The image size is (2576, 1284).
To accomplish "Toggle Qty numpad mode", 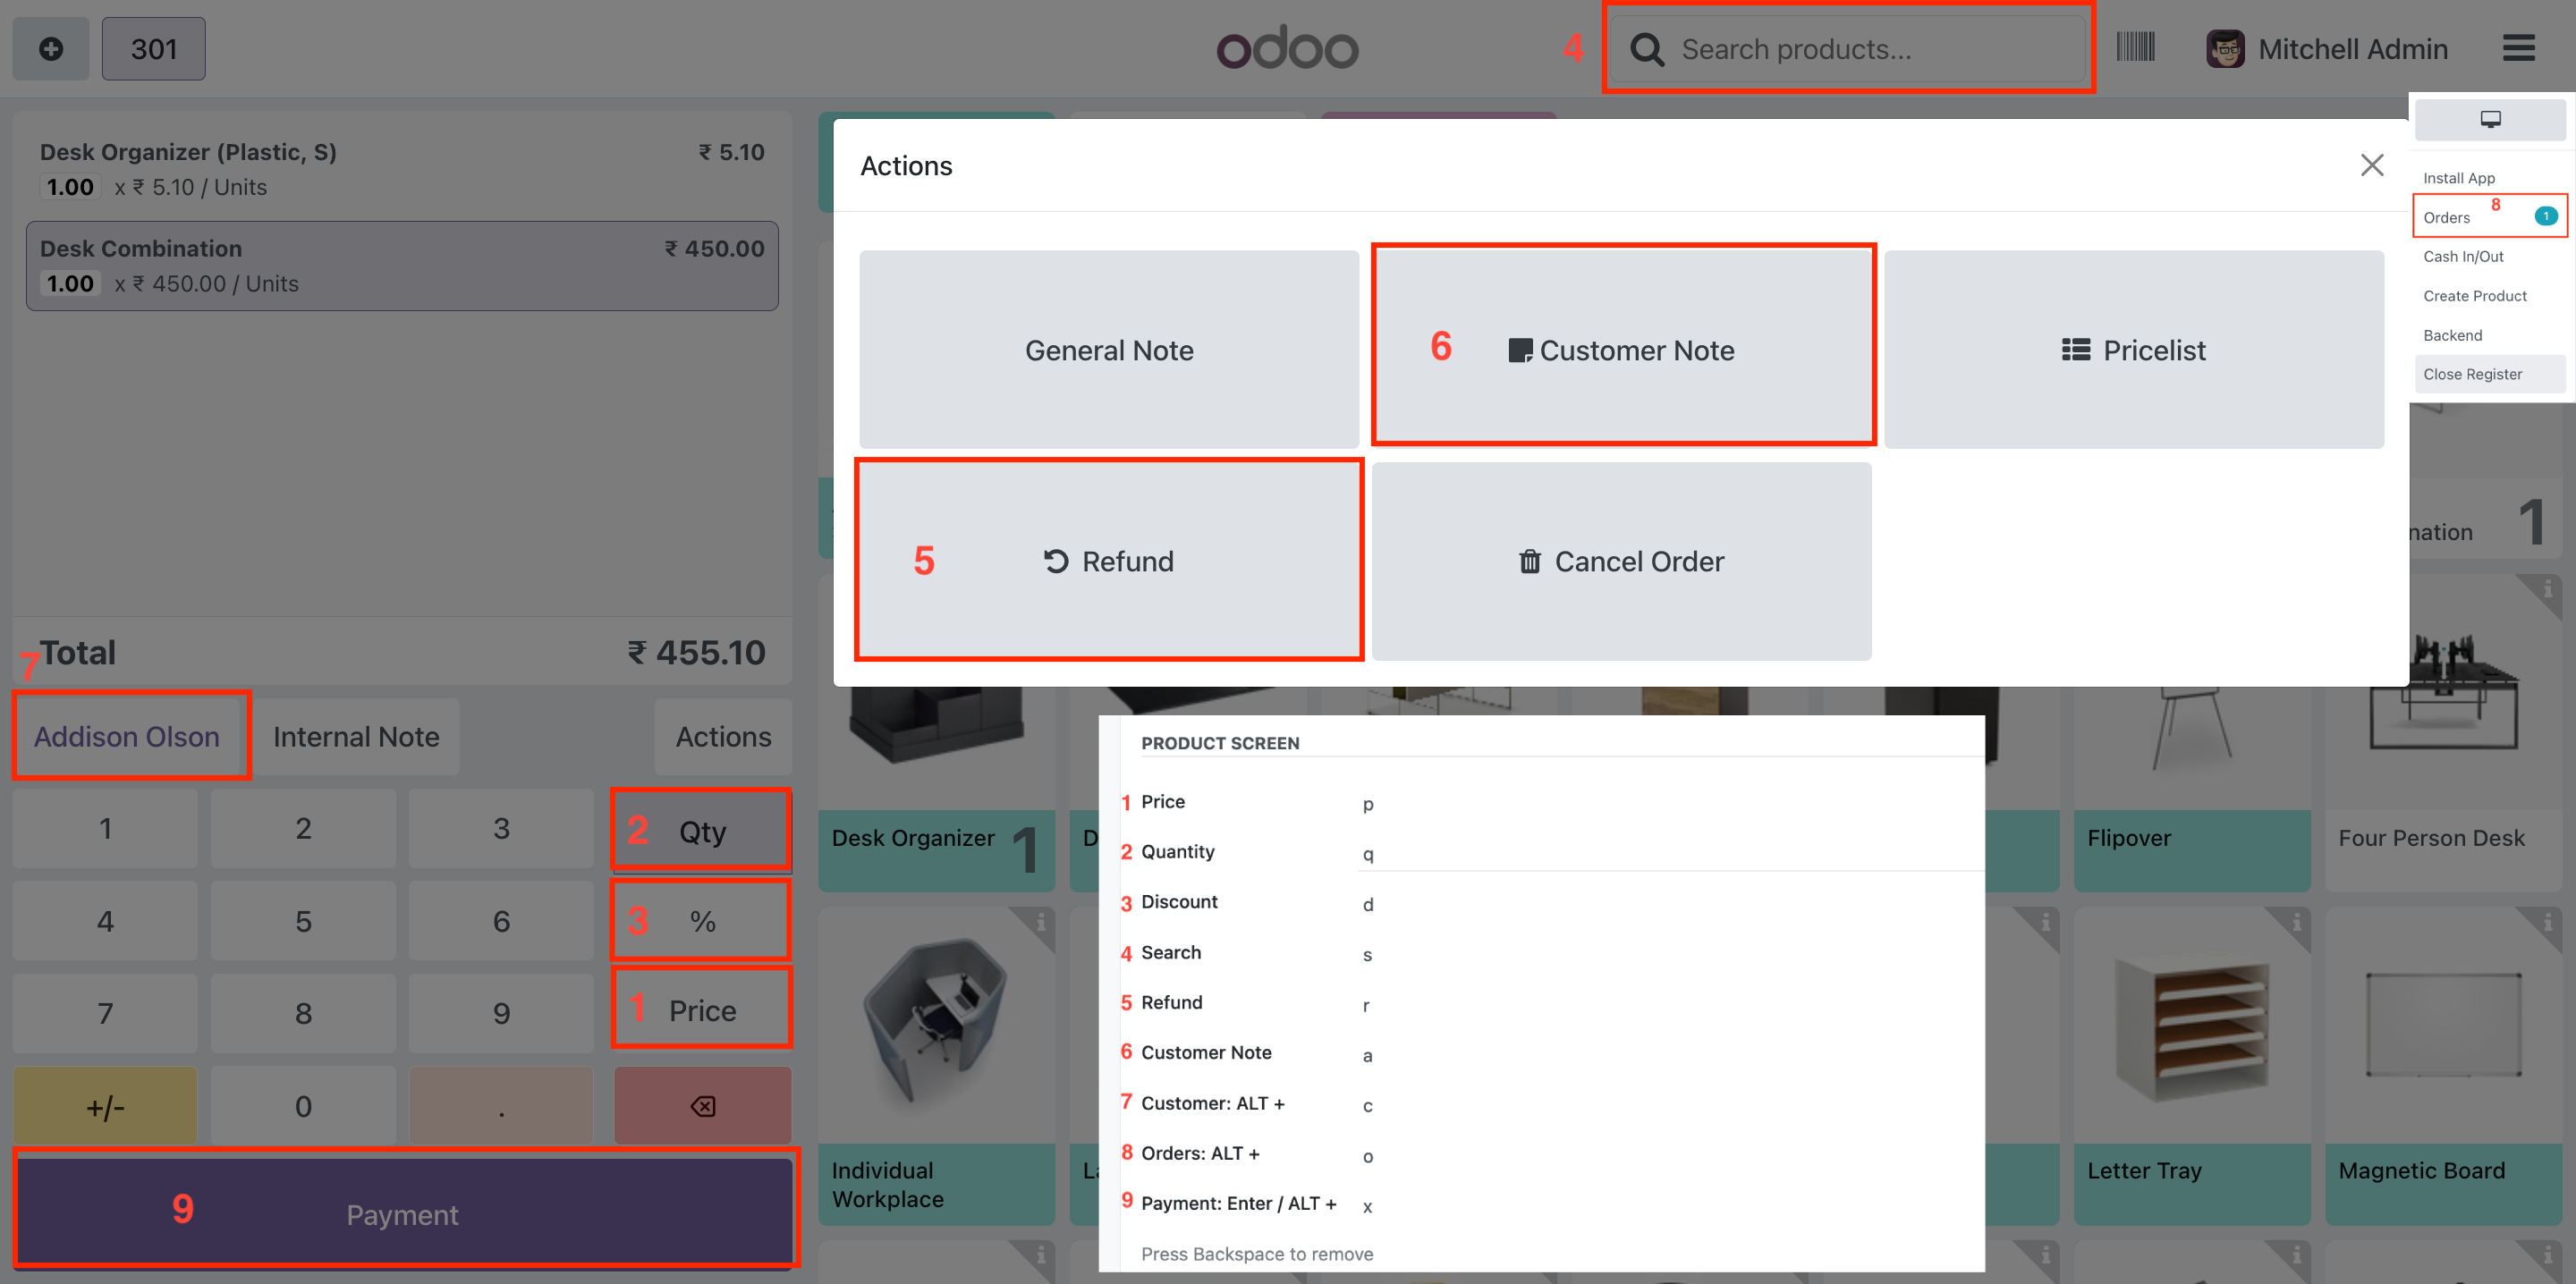I will (702, 831).
